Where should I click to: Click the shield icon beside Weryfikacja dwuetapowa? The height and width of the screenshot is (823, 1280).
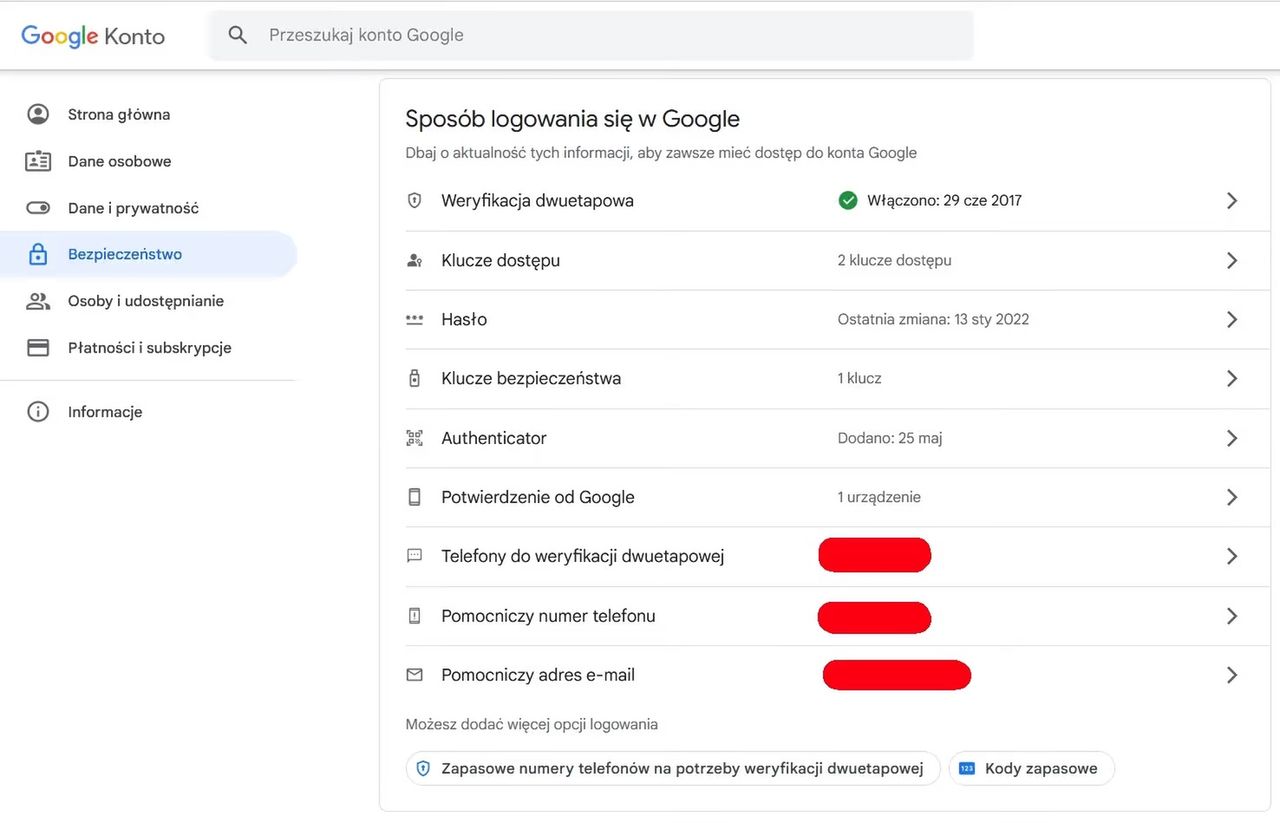coord(415,201)
